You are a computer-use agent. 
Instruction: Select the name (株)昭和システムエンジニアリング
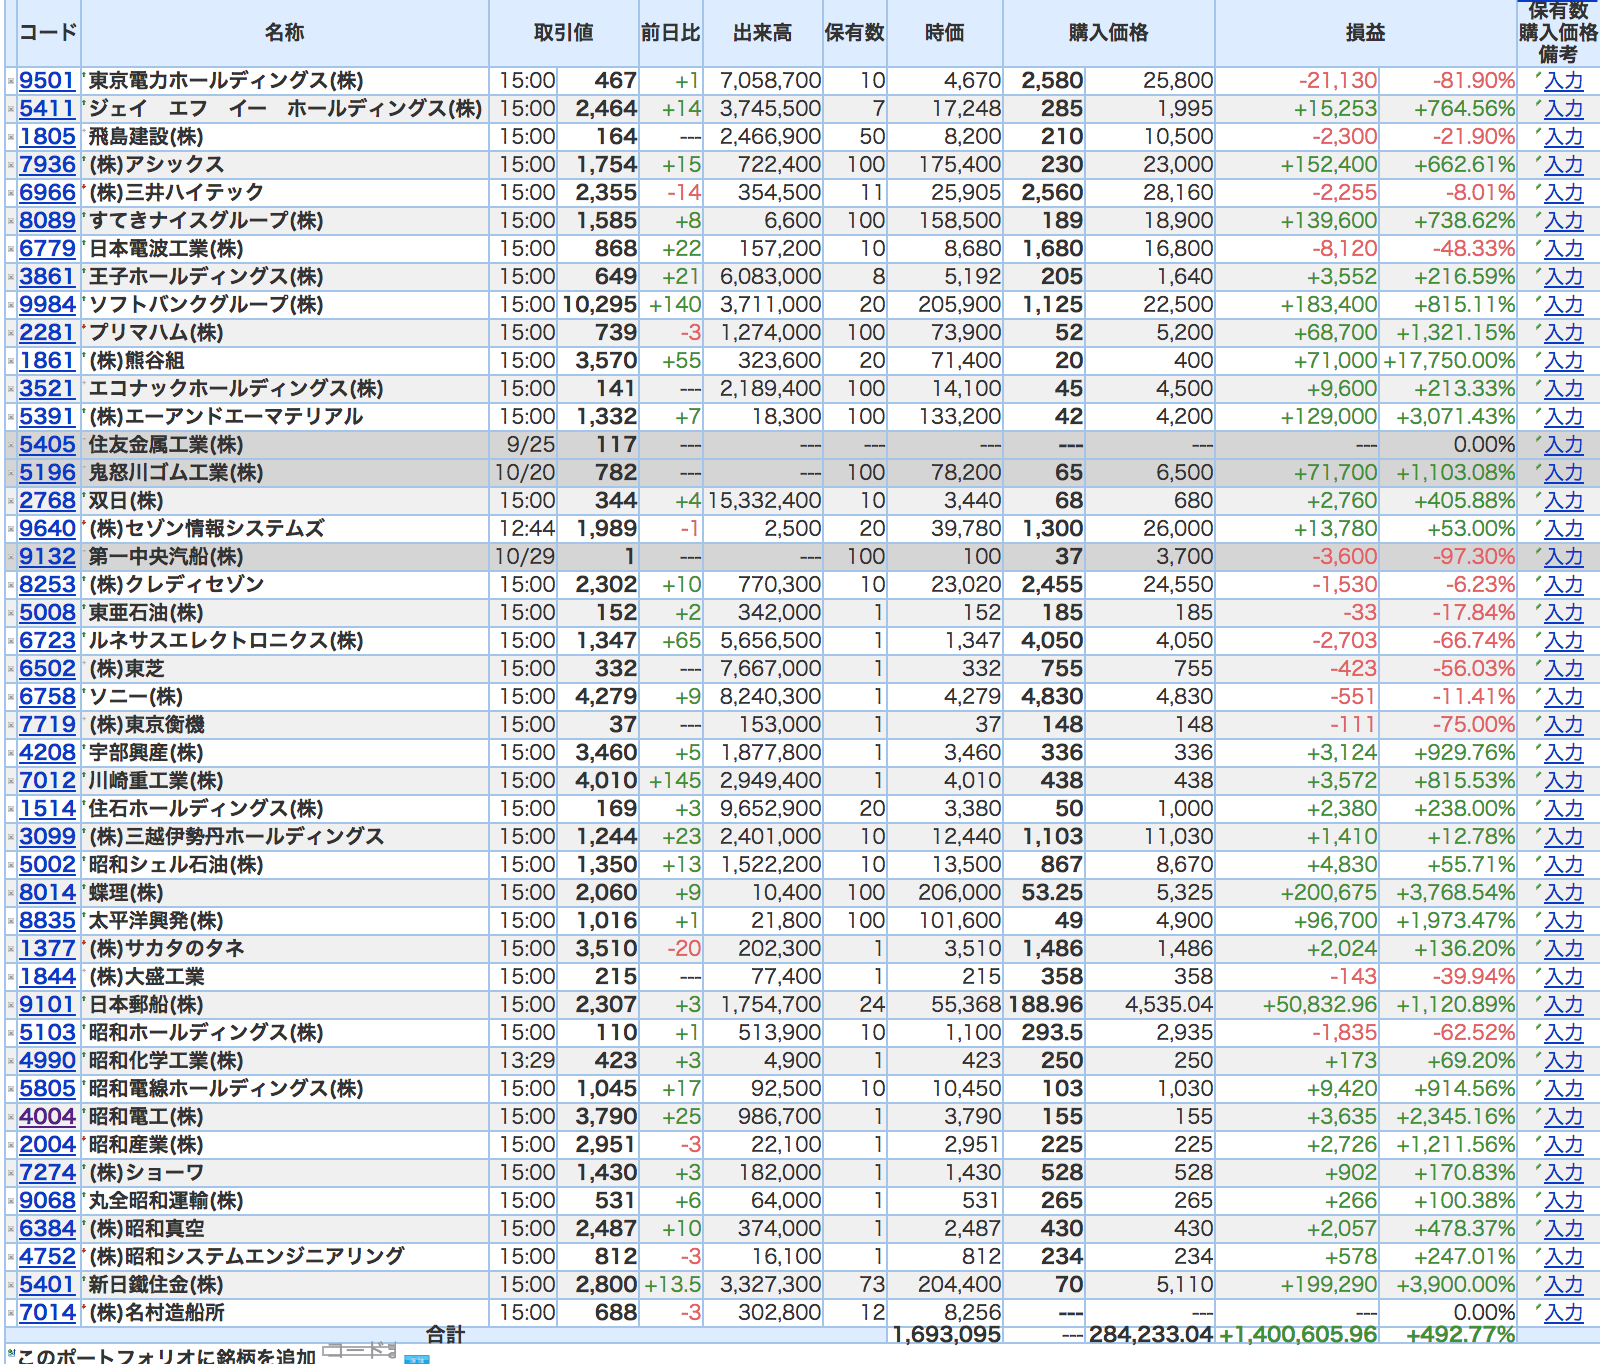tap(247, 1257)
